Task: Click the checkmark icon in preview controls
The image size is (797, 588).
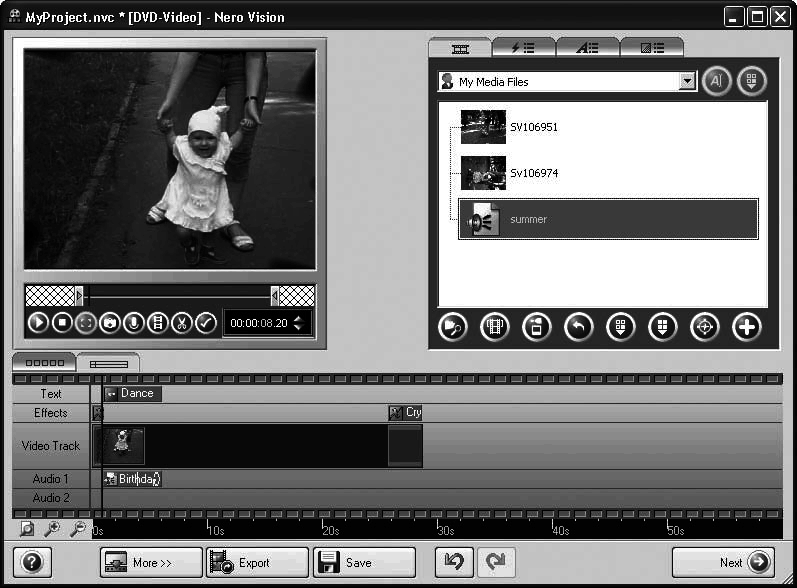Action: [206, 323]
